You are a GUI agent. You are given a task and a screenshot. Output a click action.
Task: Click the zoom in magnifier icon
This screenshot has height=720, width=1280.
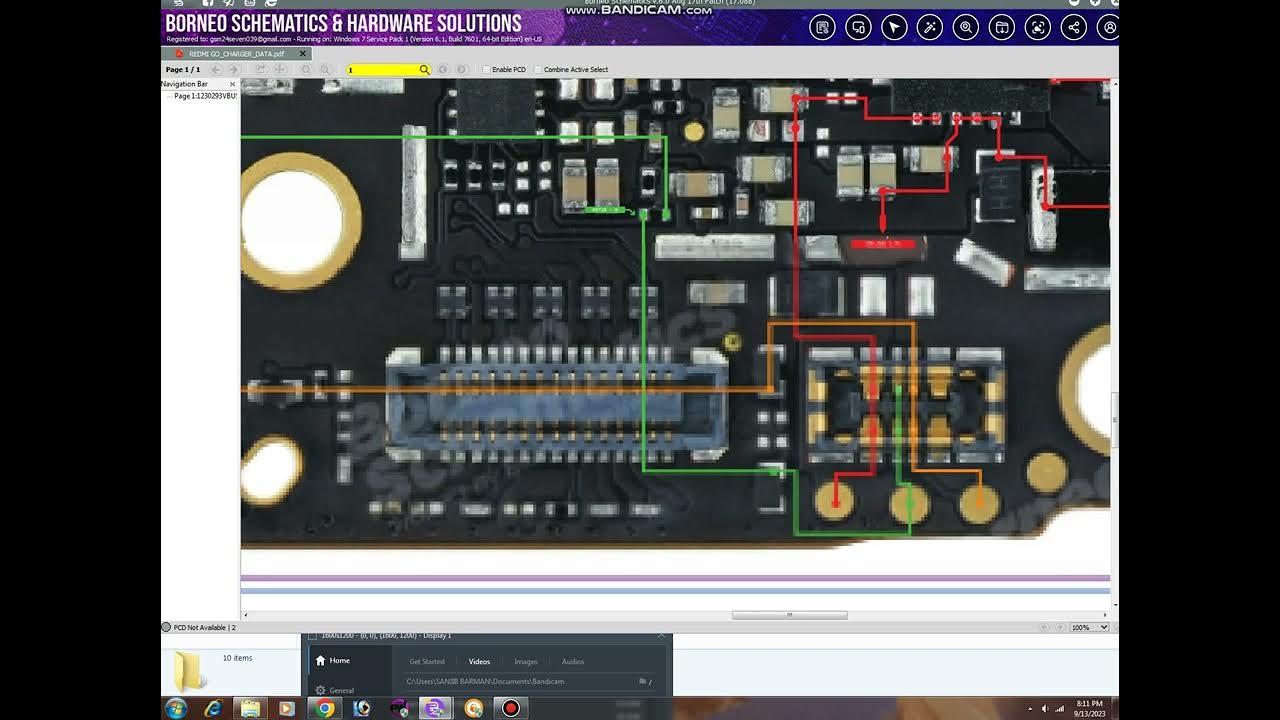click(x=325, y=70)
